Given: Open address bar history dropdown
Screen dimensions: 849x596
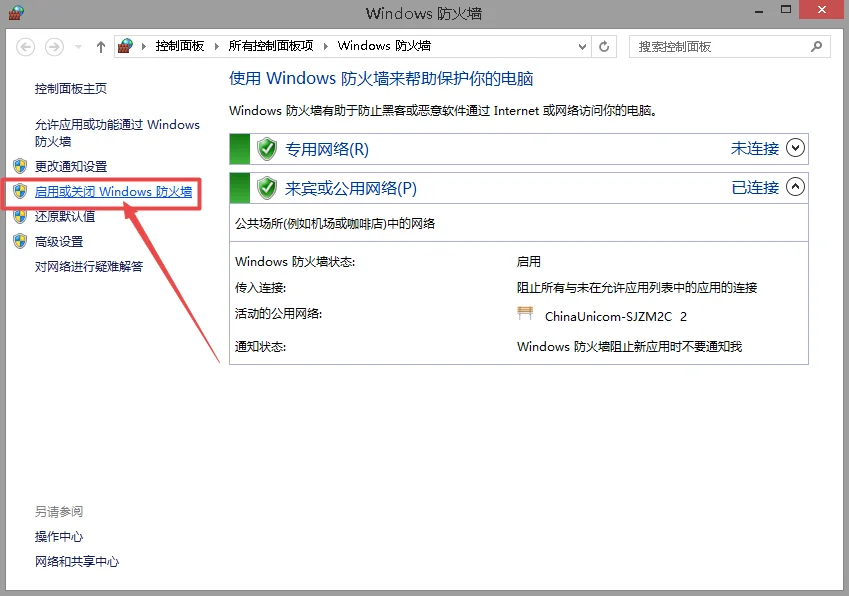Looking at the screenshot, I should [582, 47].
